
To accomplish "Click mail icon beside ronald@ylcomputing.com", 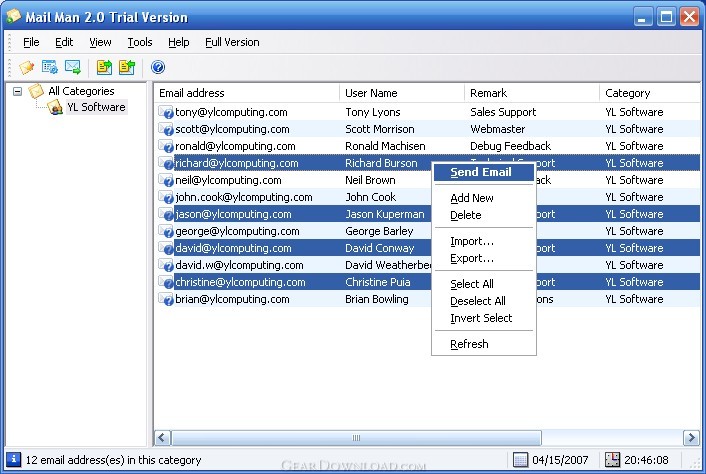I will (x=166, y=146).
